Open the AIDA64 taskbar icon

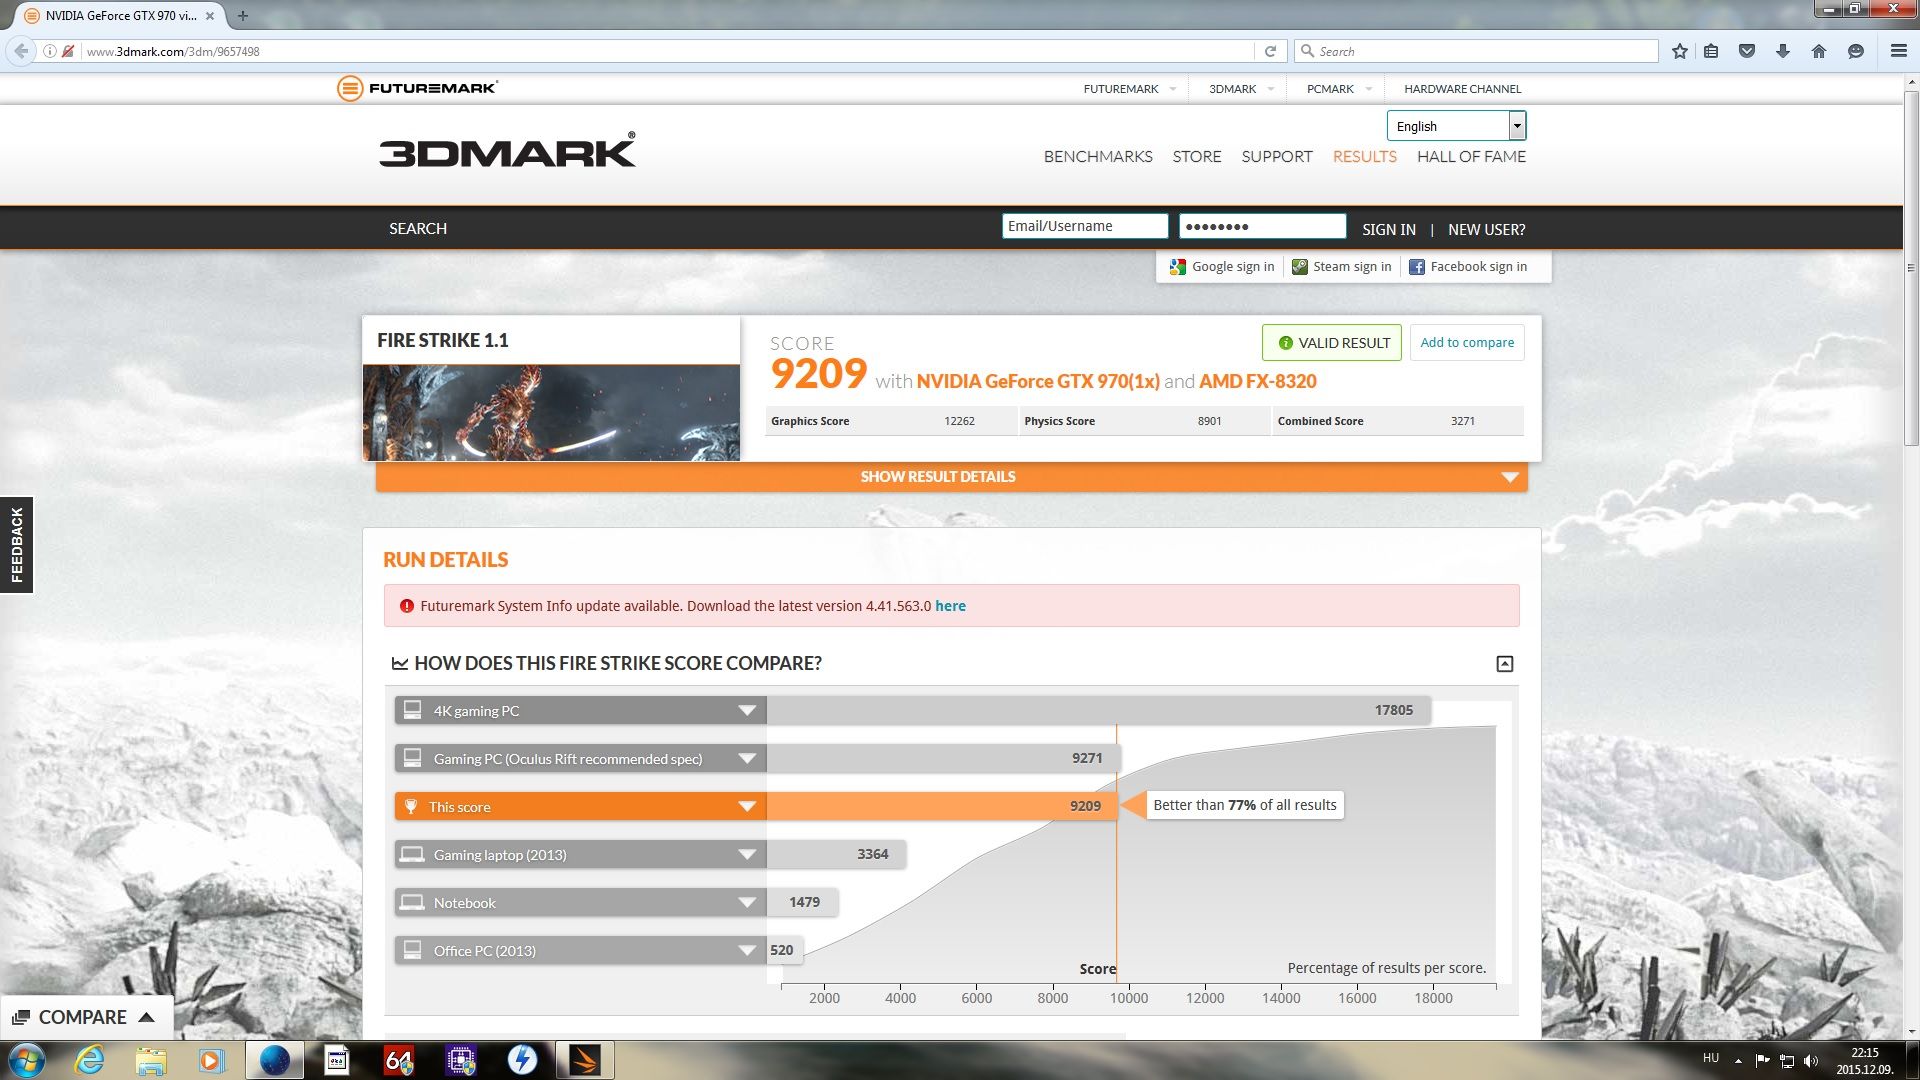398,1060
